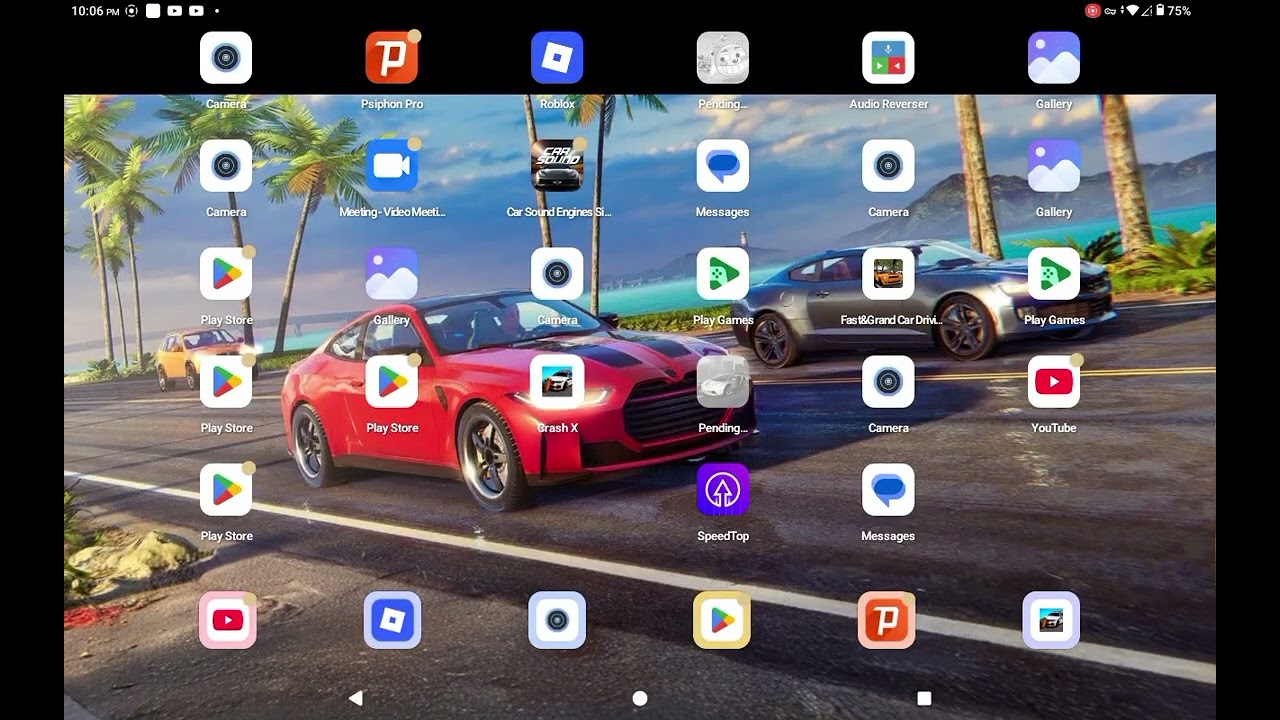Viewport: 1280px width, 720px height.
Task: Launch the Fast&Grand Car Driving game
Action: point(888,274)
